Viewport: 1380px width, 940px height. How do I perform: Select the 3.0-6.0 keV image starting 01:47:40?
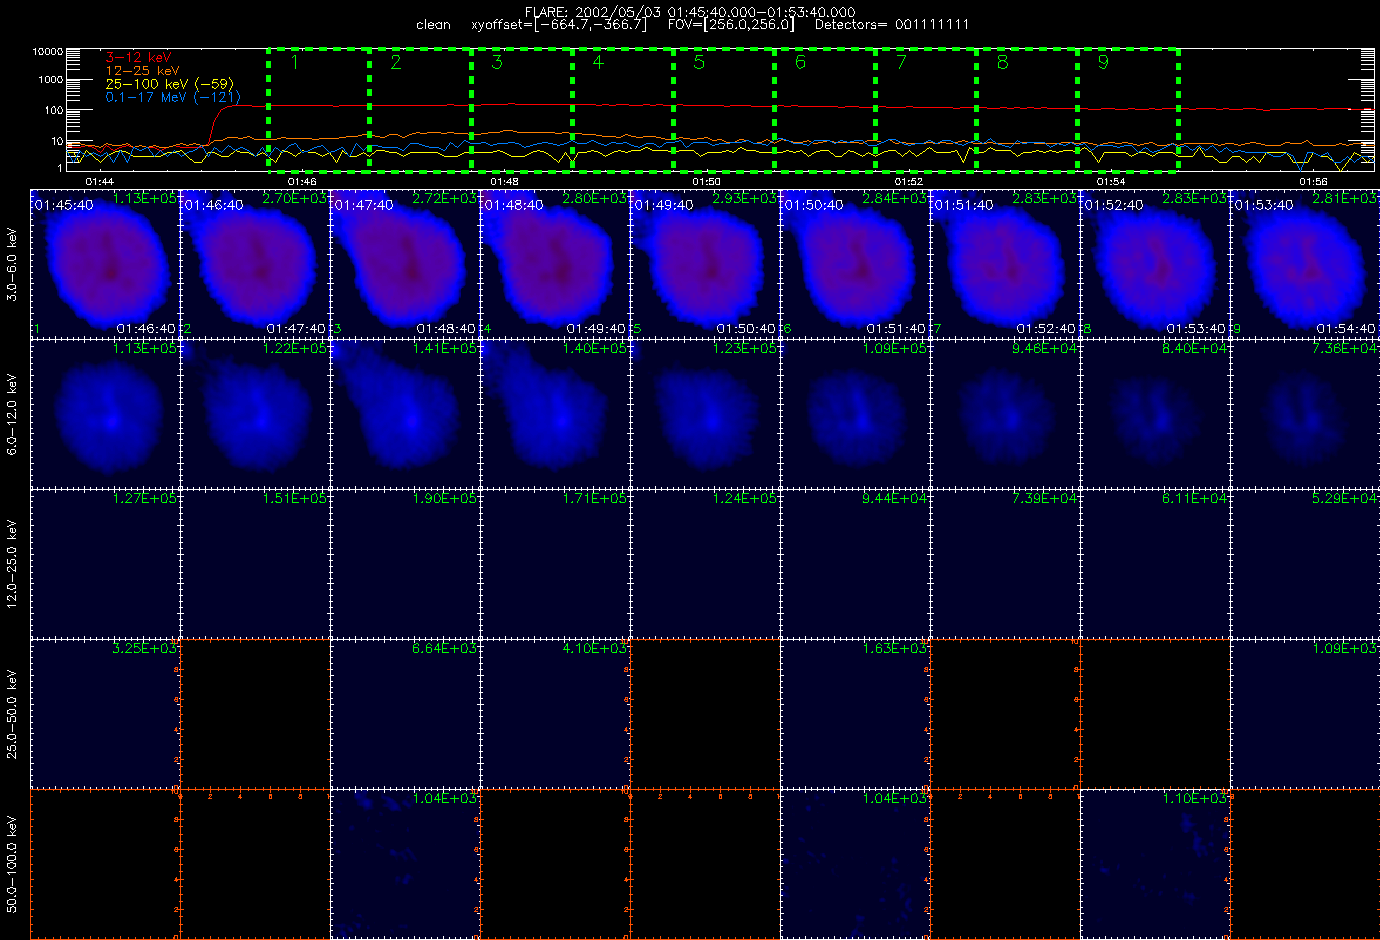pos(405,264)
